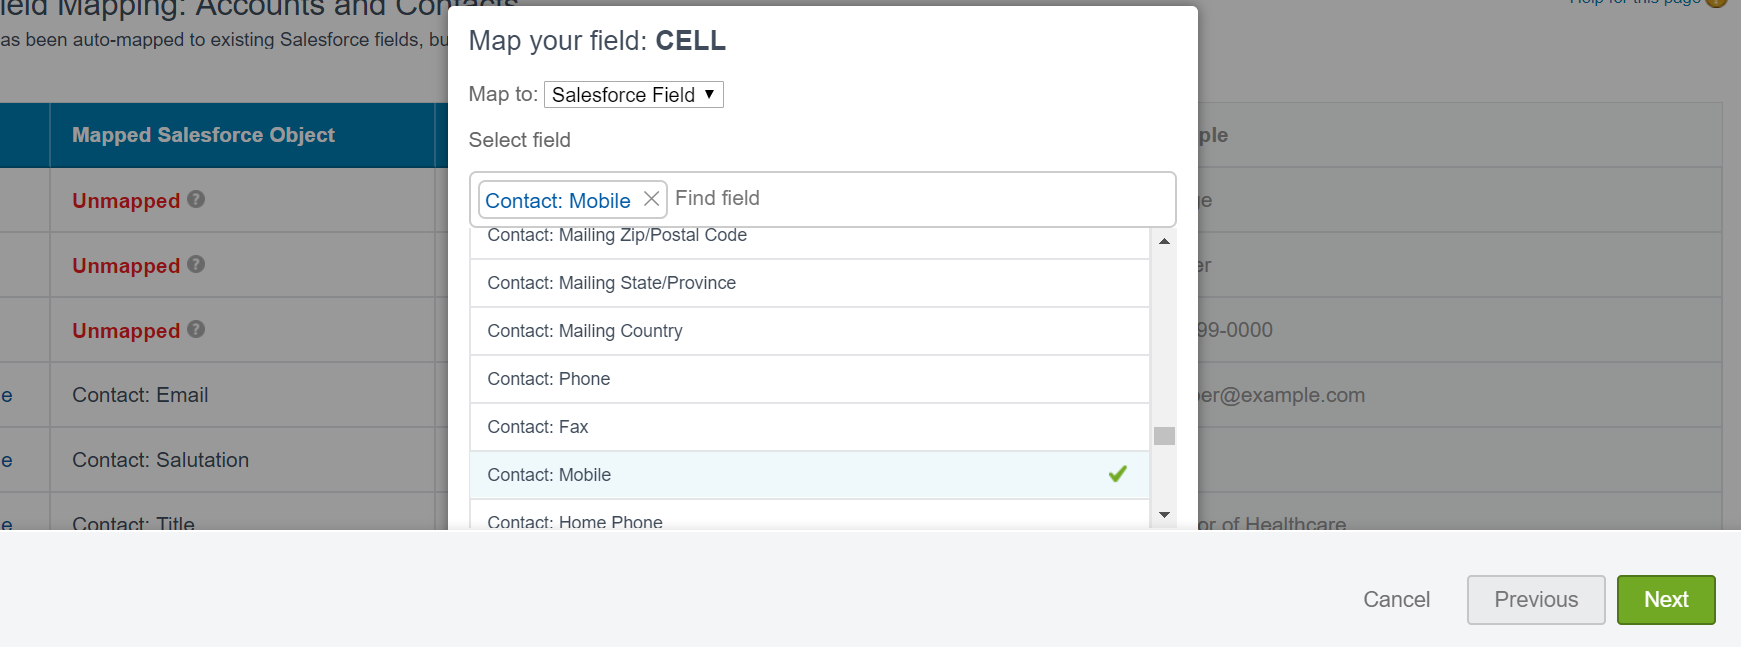Remove the Contact: Mobile selected tag
Image resolution: width=1741 pixels, height=647 pixels.
point(651,199)
